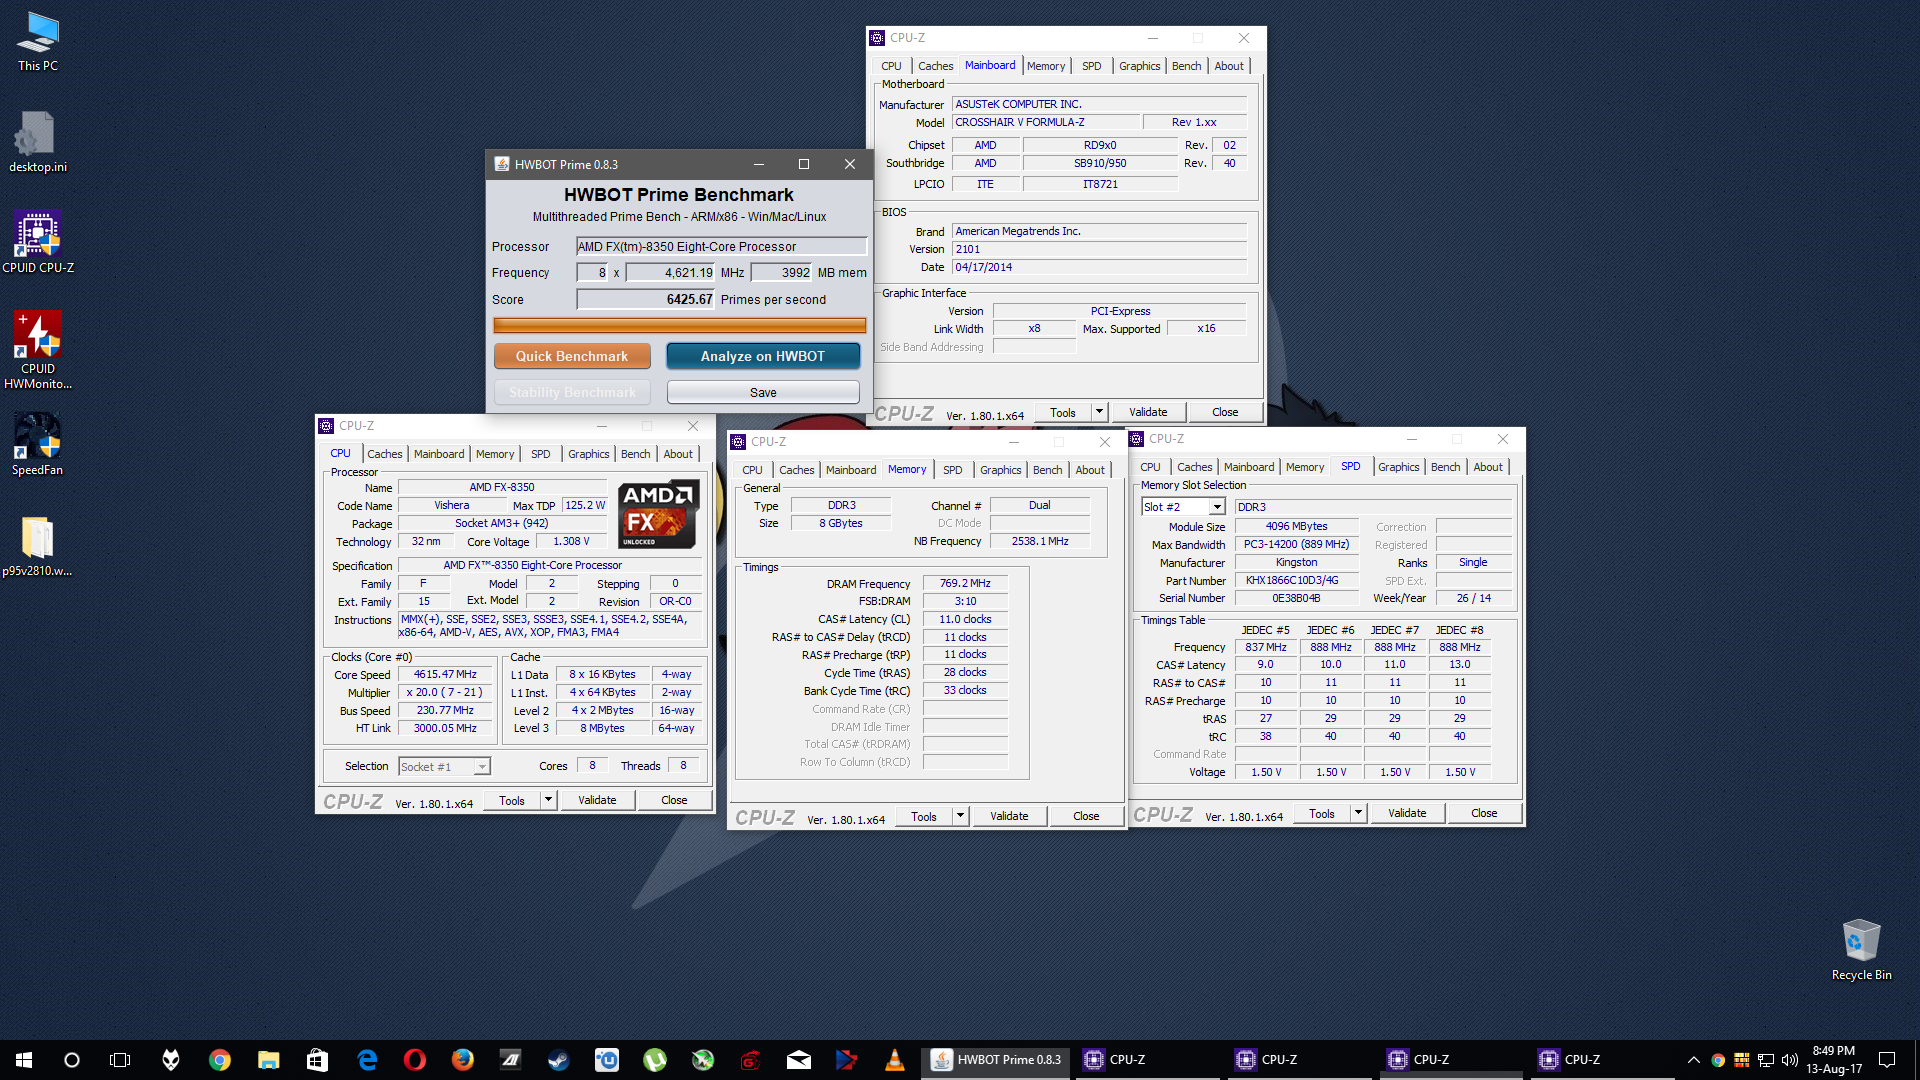Viewport: 1920px width, 1080px height.
Task: Launch Google Chrome from taskbar
Action: point(220,1060)
